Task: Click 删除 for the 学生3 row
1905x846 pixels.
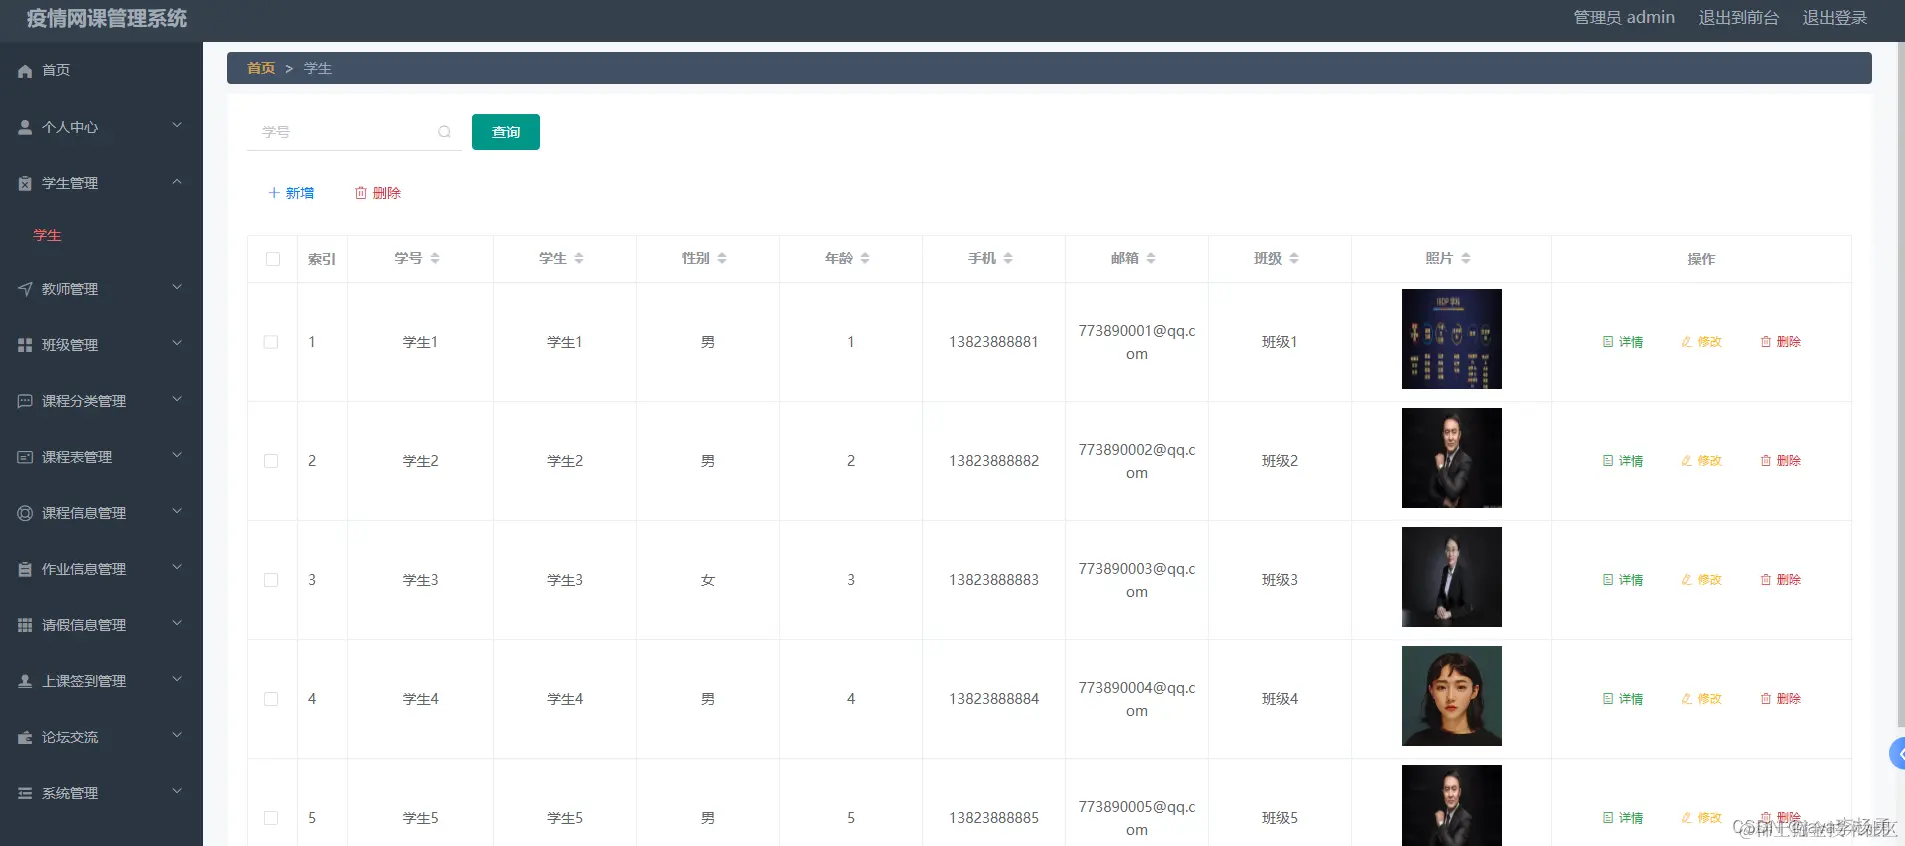Action: pos(1780,580)
